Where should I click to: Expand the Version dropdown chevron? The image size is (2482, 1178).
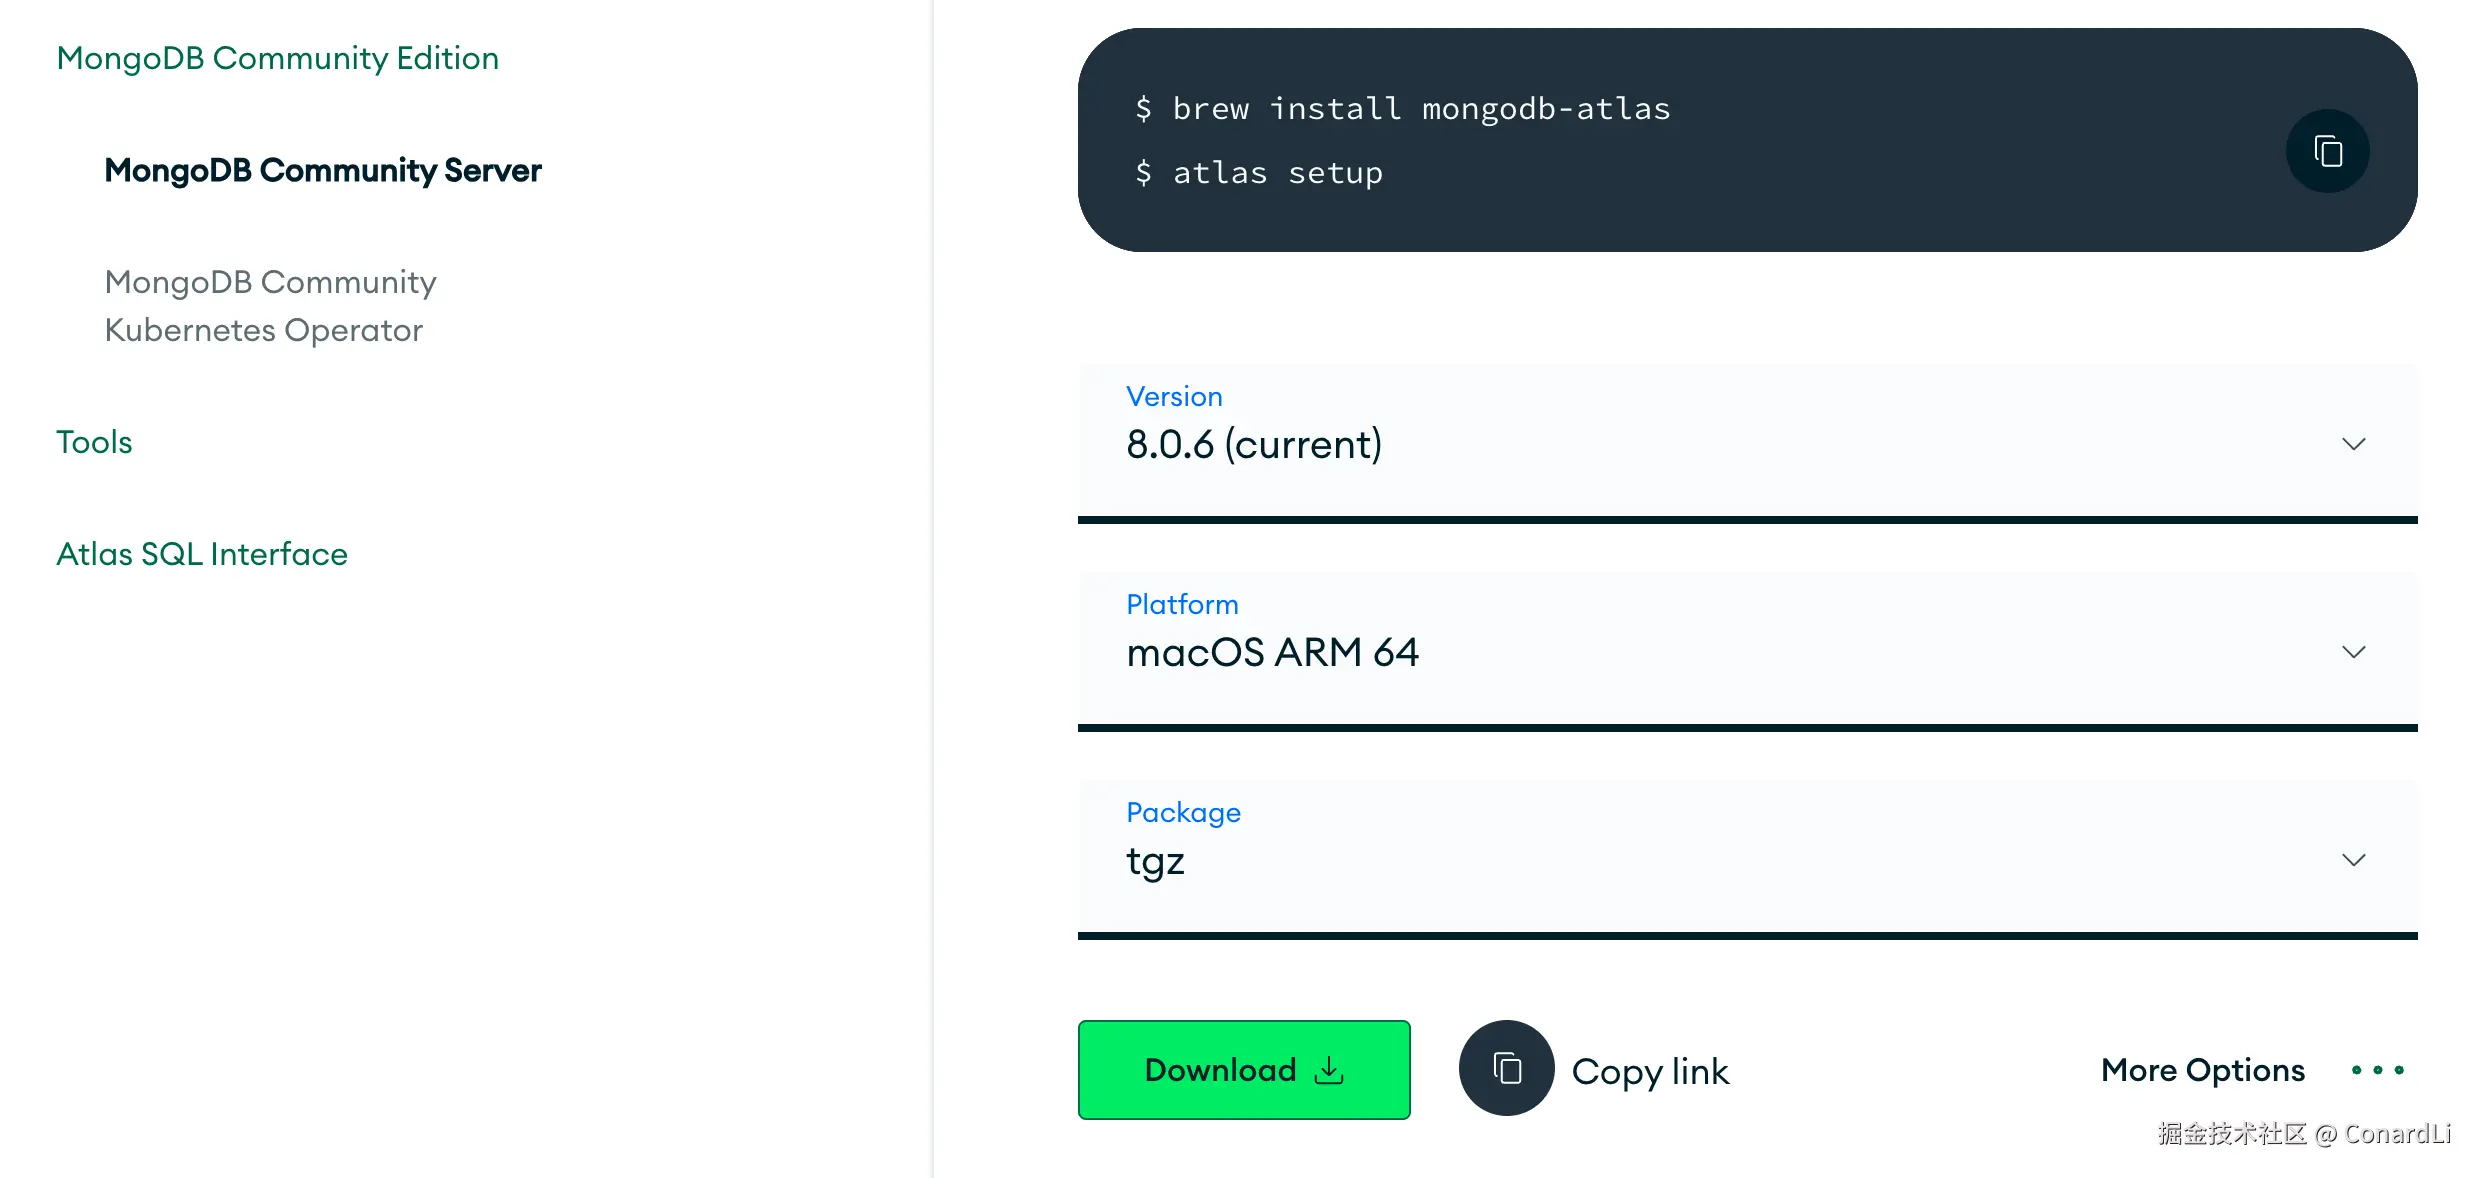[x=2354, y=444]
